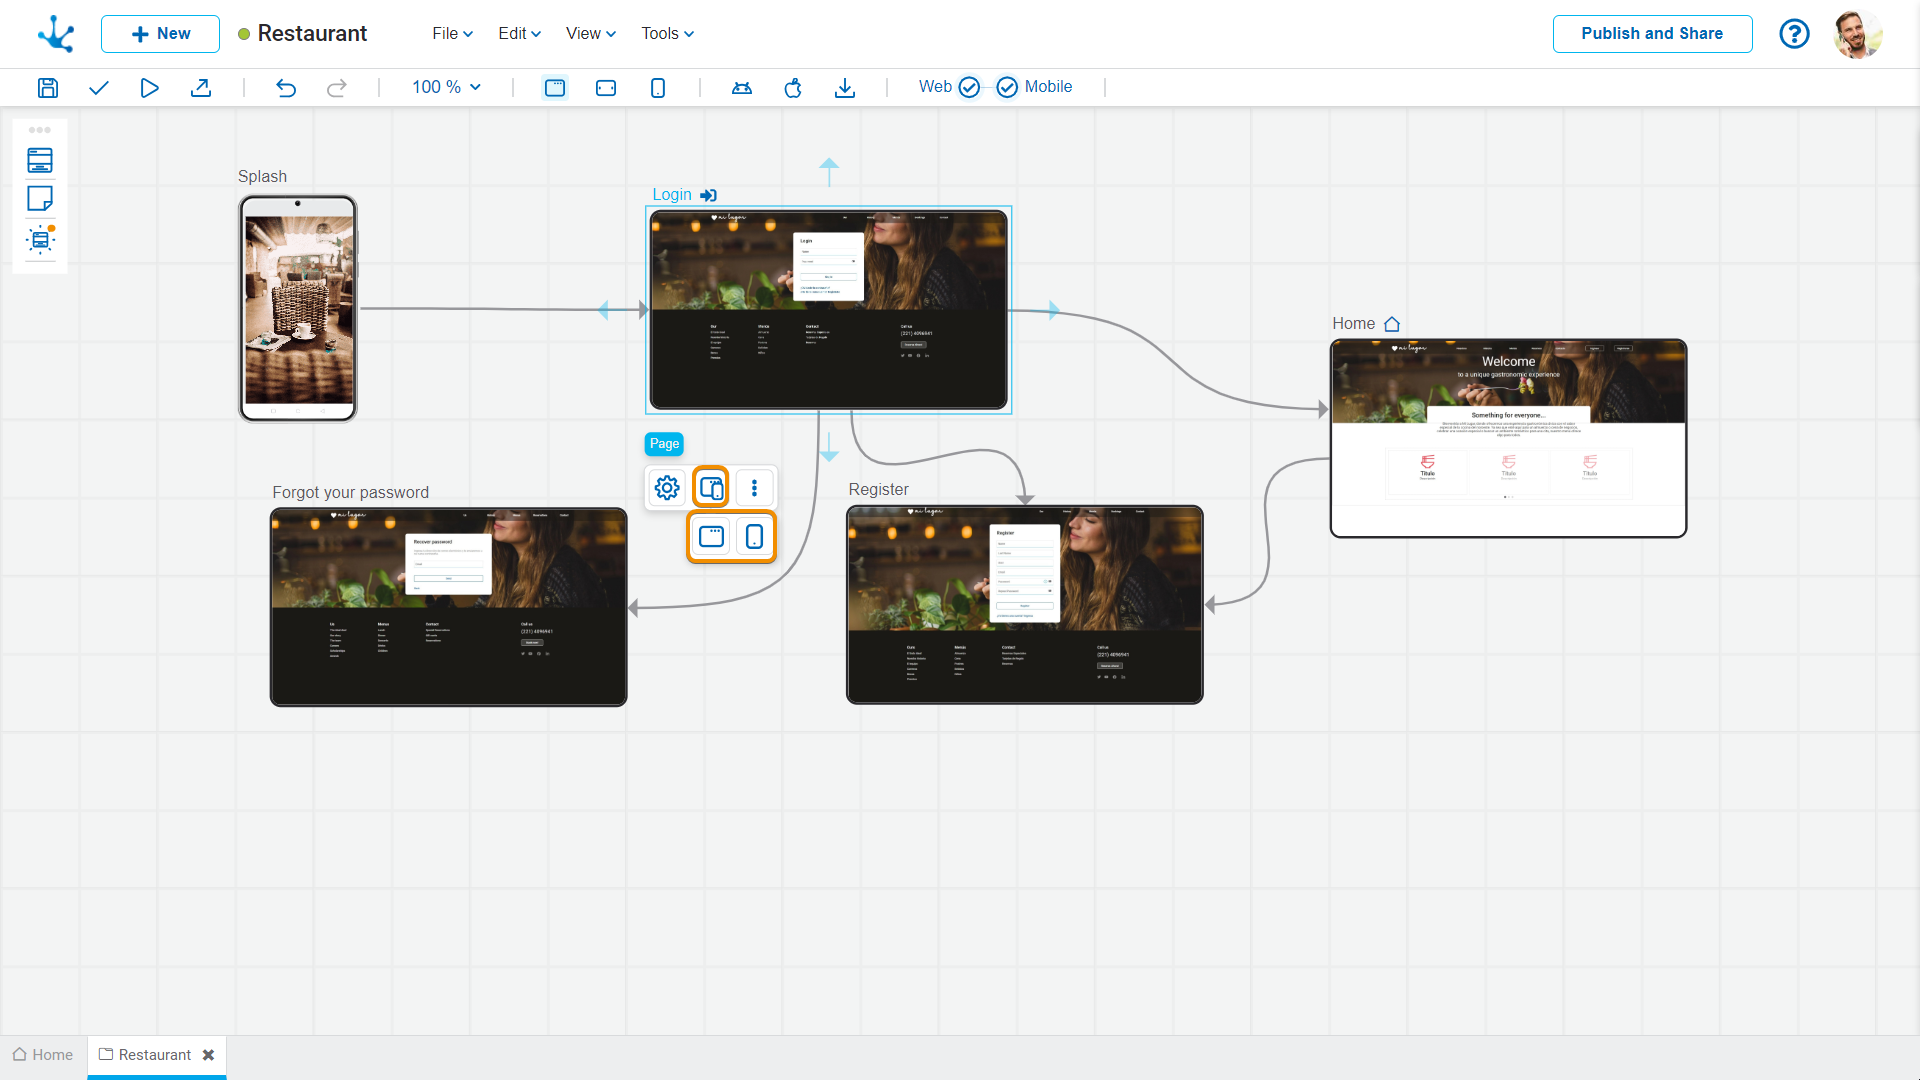The image size is (1920, 1080).
Task: Click the Tools menu item
Action: pyautogui.click(x=663, y=33)
